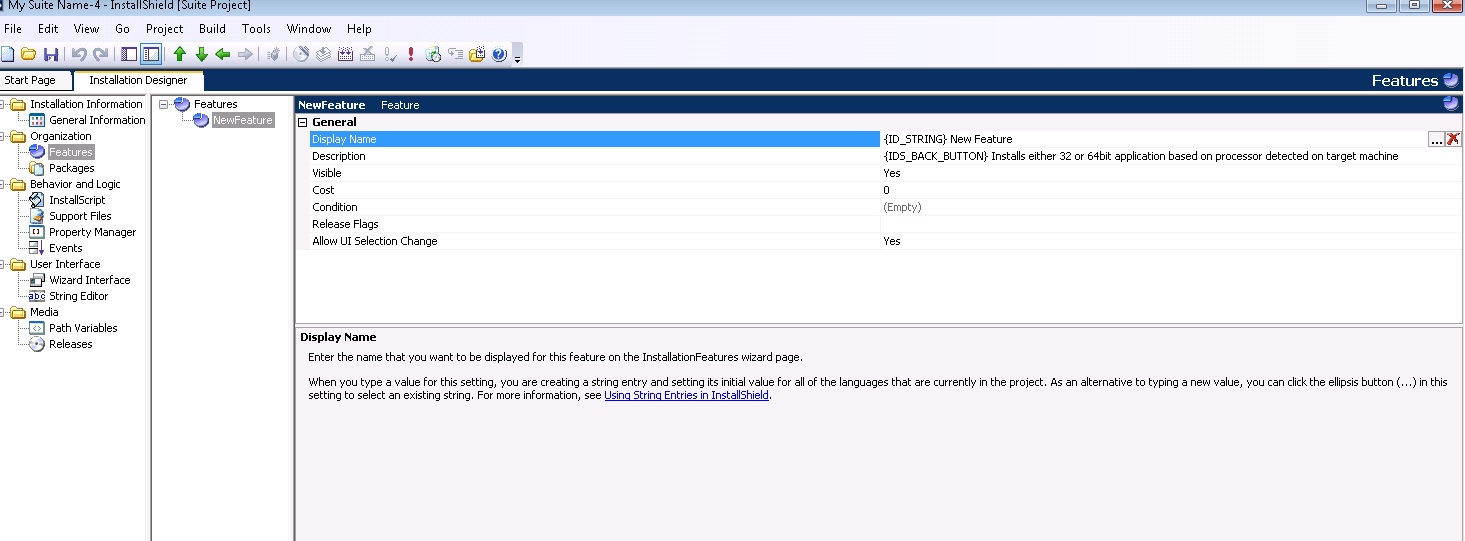
Task: Switch to the Start Page tab
Action: point(30,80)
